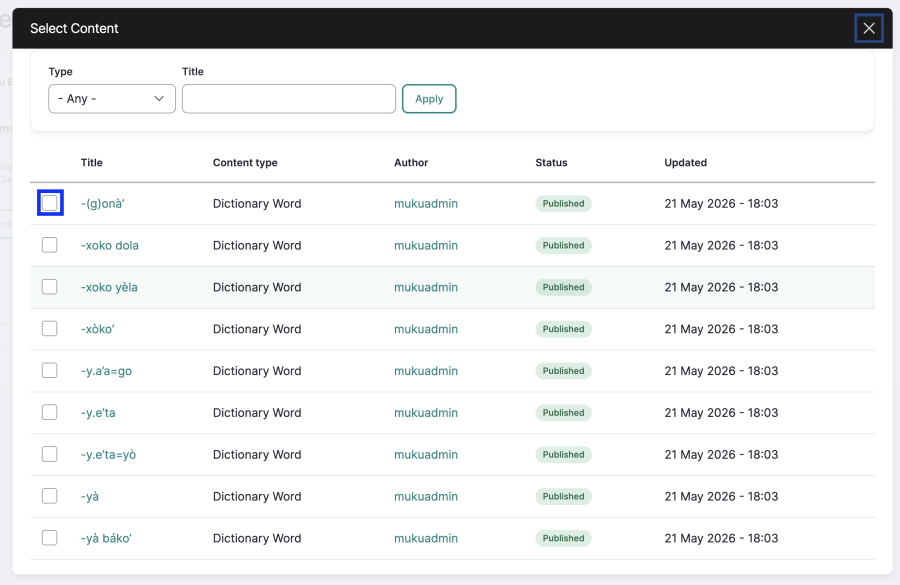The image size is (900, 585).
Task: Tick the -y.e'ta row checkbox
Action: 50,412
